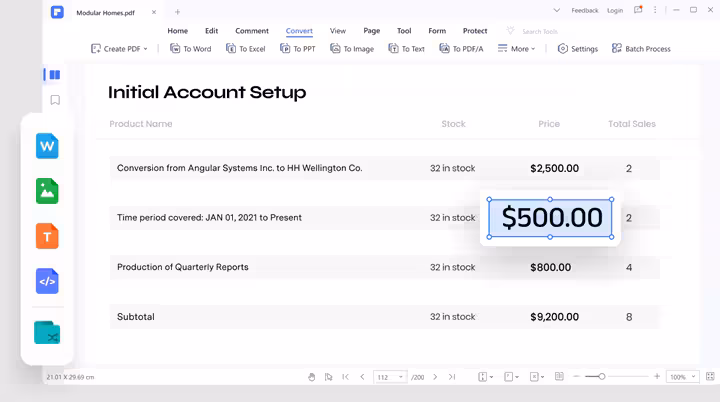Click the Subtotal row label
Image resolution: width=720 pixels, height=402 pixels.
(x=135, y=317)
